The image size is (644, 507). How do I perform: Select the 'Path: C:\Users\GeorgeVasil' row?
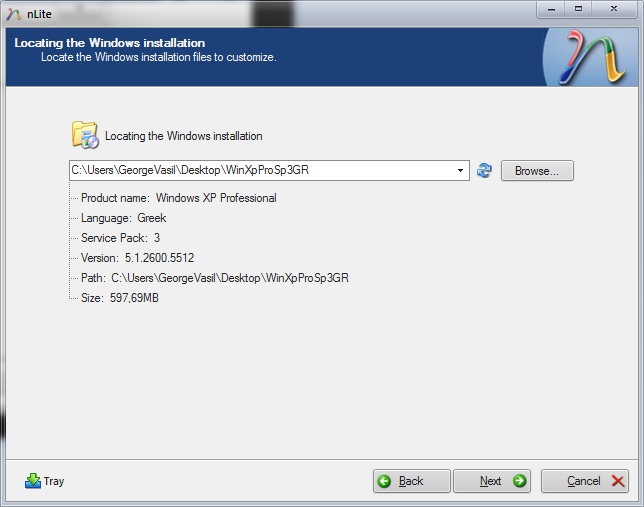pos(215,278)
